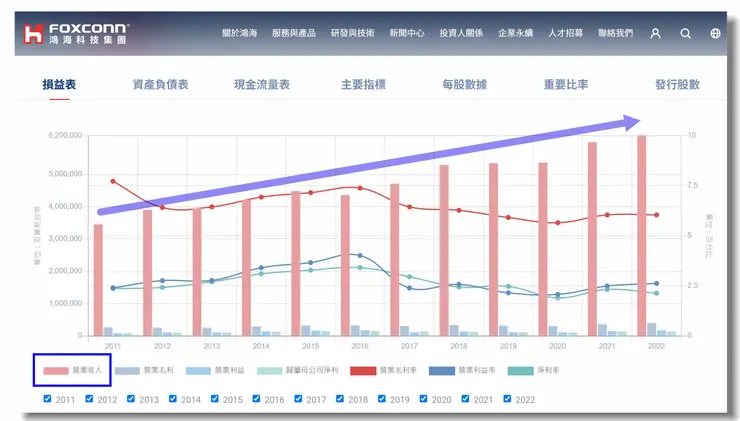Click the 2016 revenue bar
740x421 pixels.
pyautogui.click(x=345, y=265)
